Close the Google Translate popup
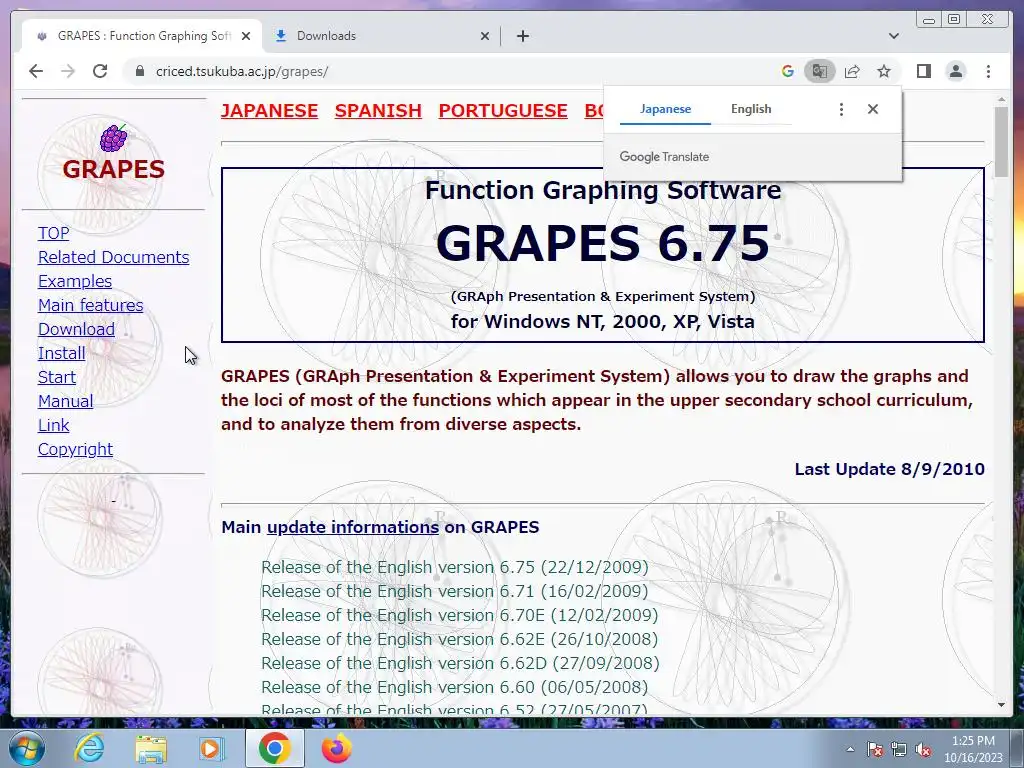Viewport: 1024px width, 768px height. 872,109
